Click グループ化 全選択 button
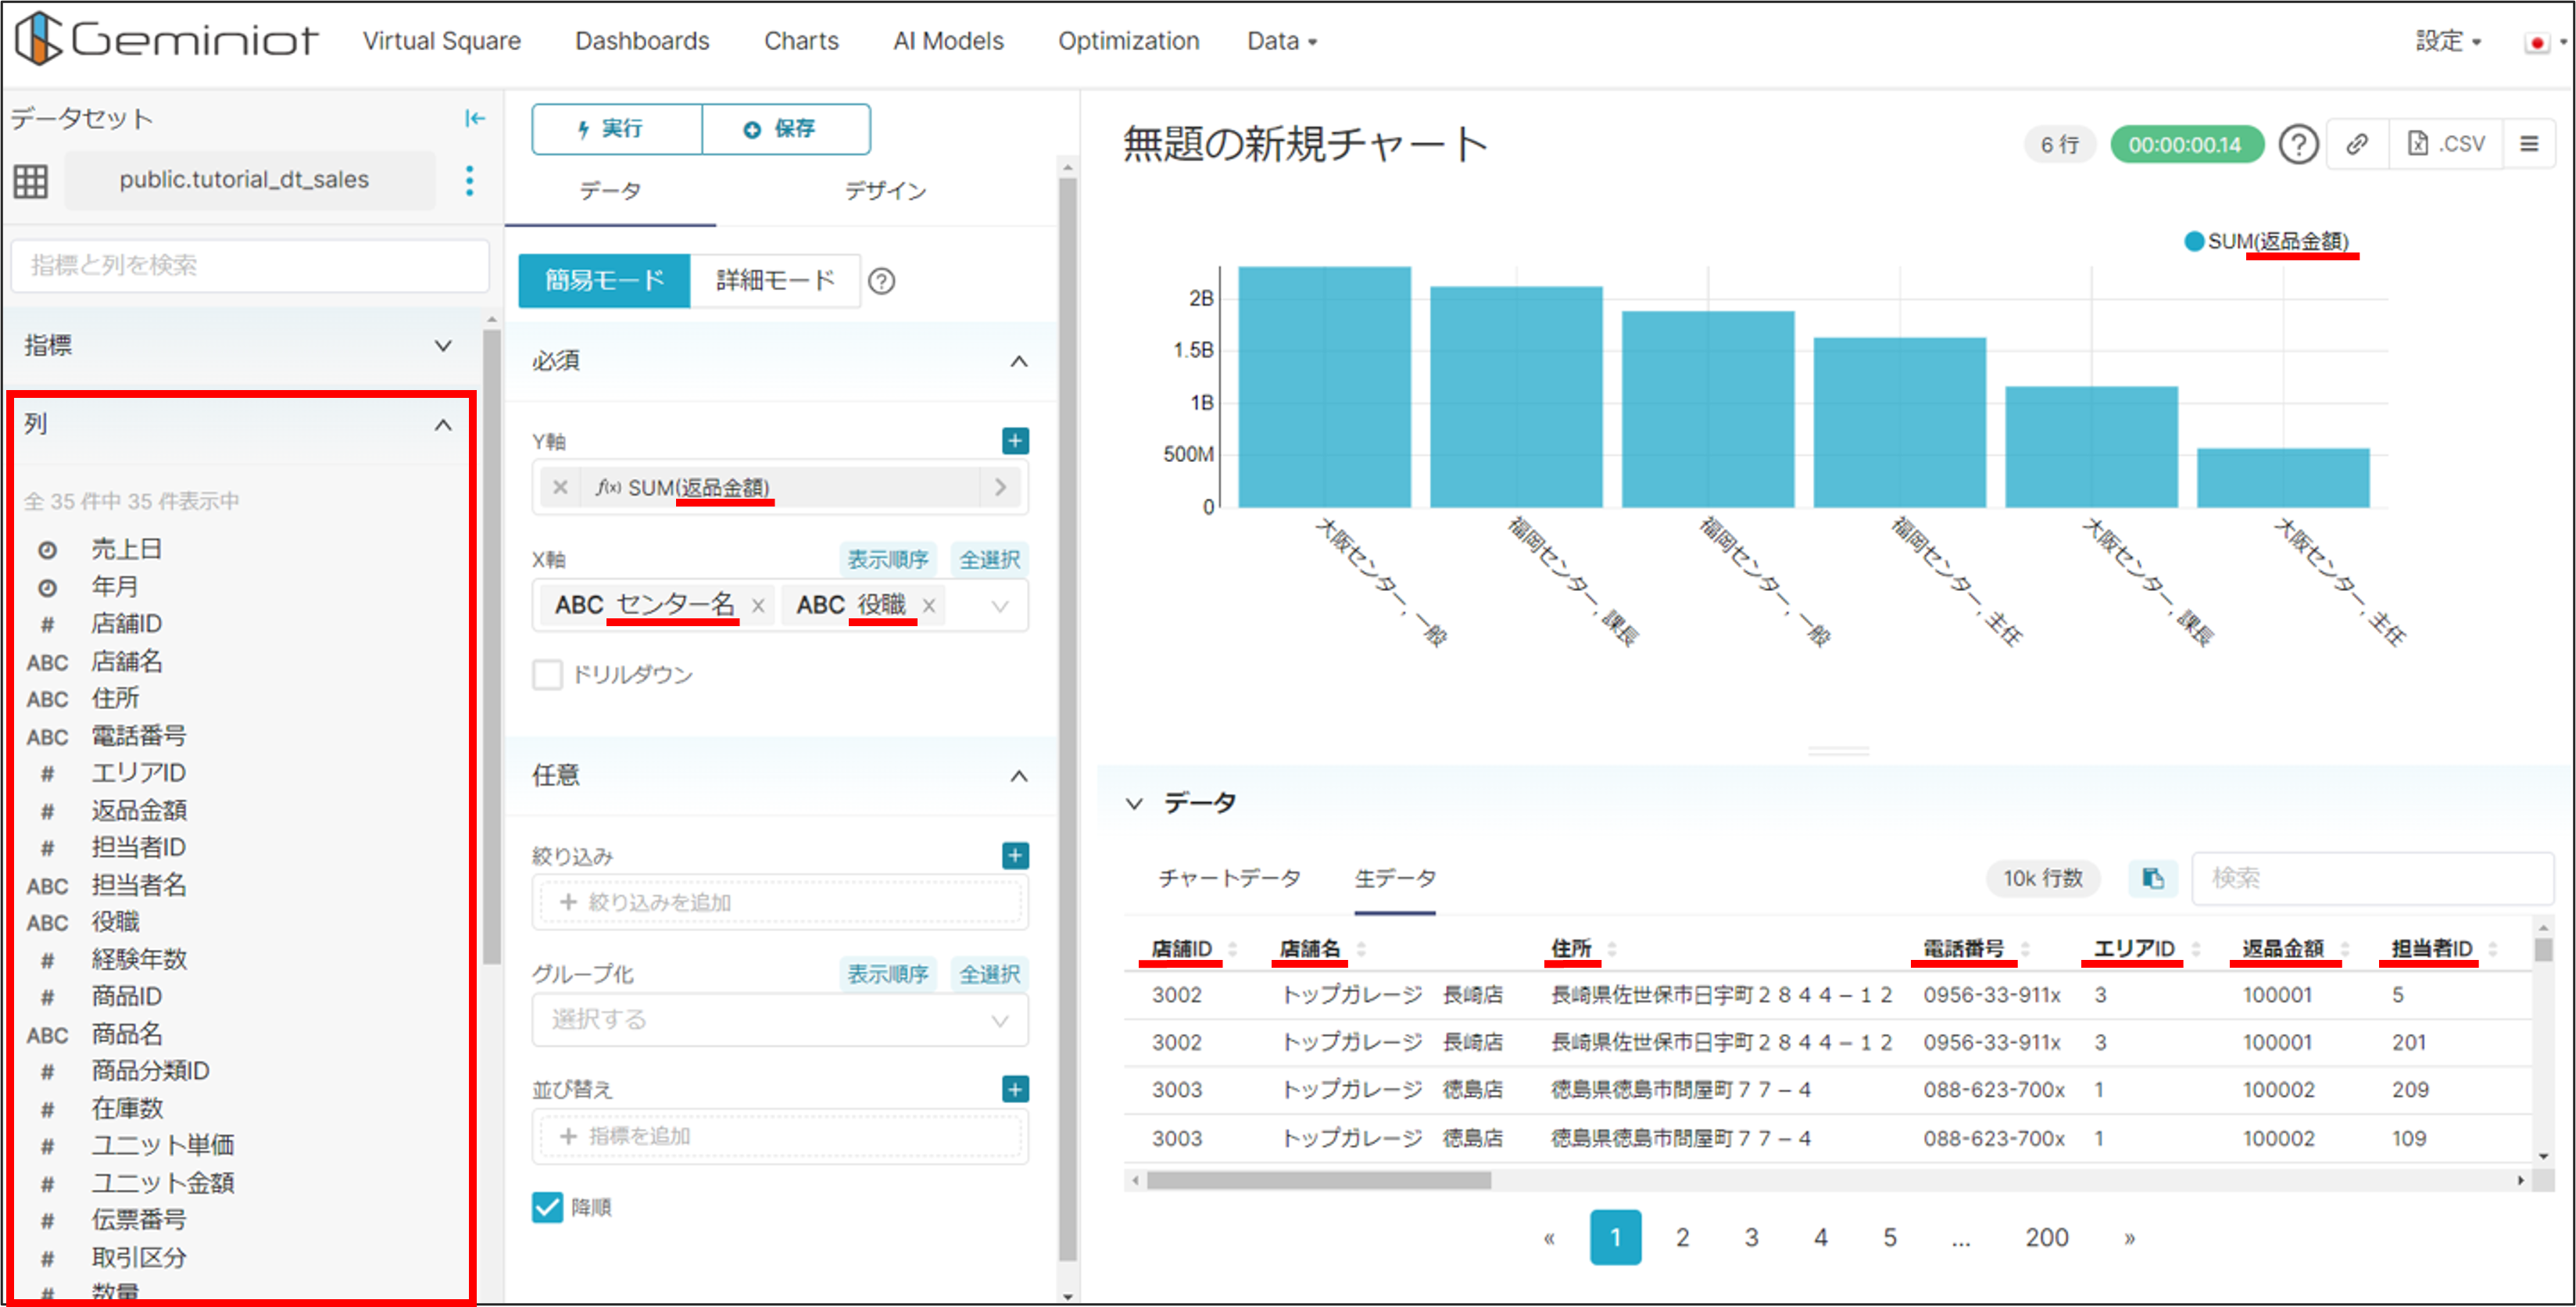This screenshot has height=1307, width=2576. [990, 975]
